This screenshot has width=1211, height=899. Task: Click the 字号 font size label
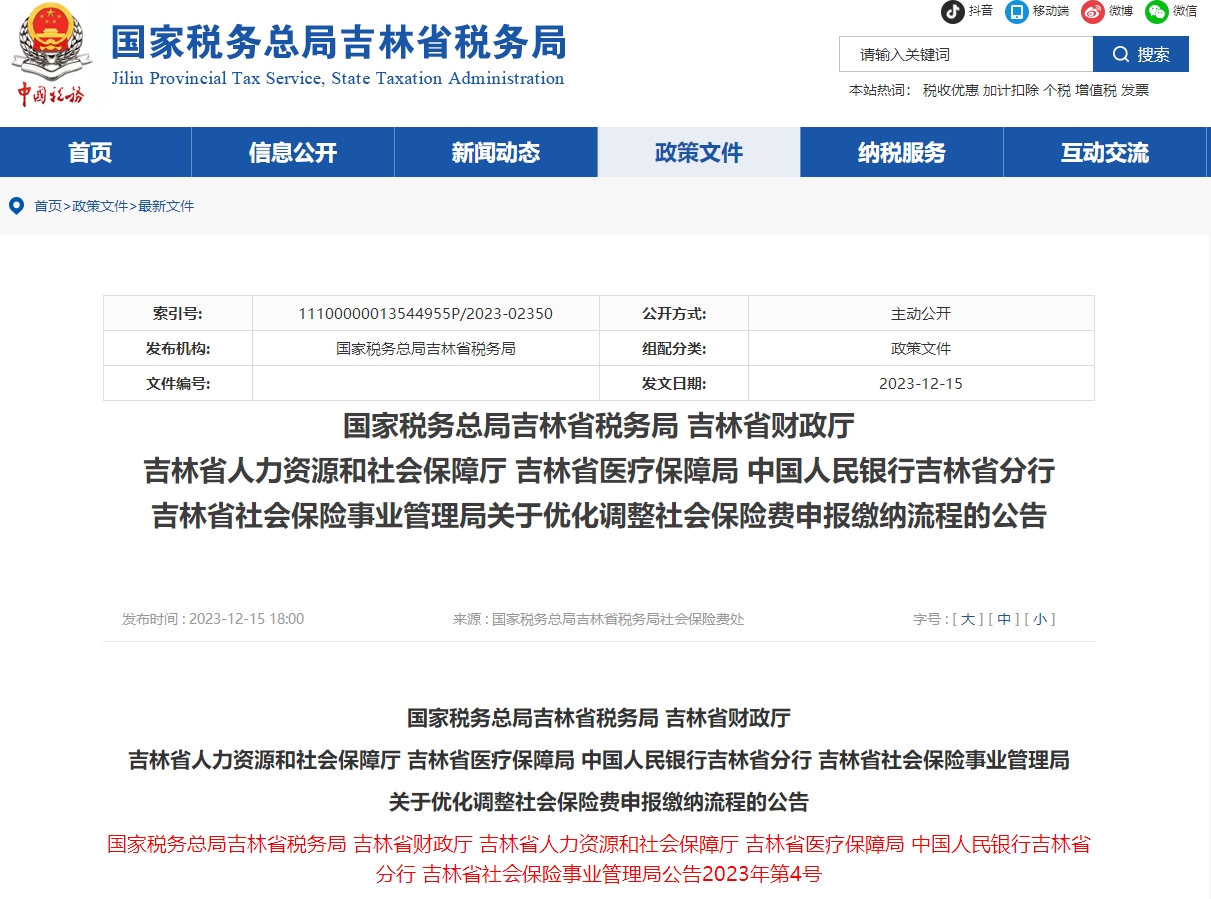929,619
